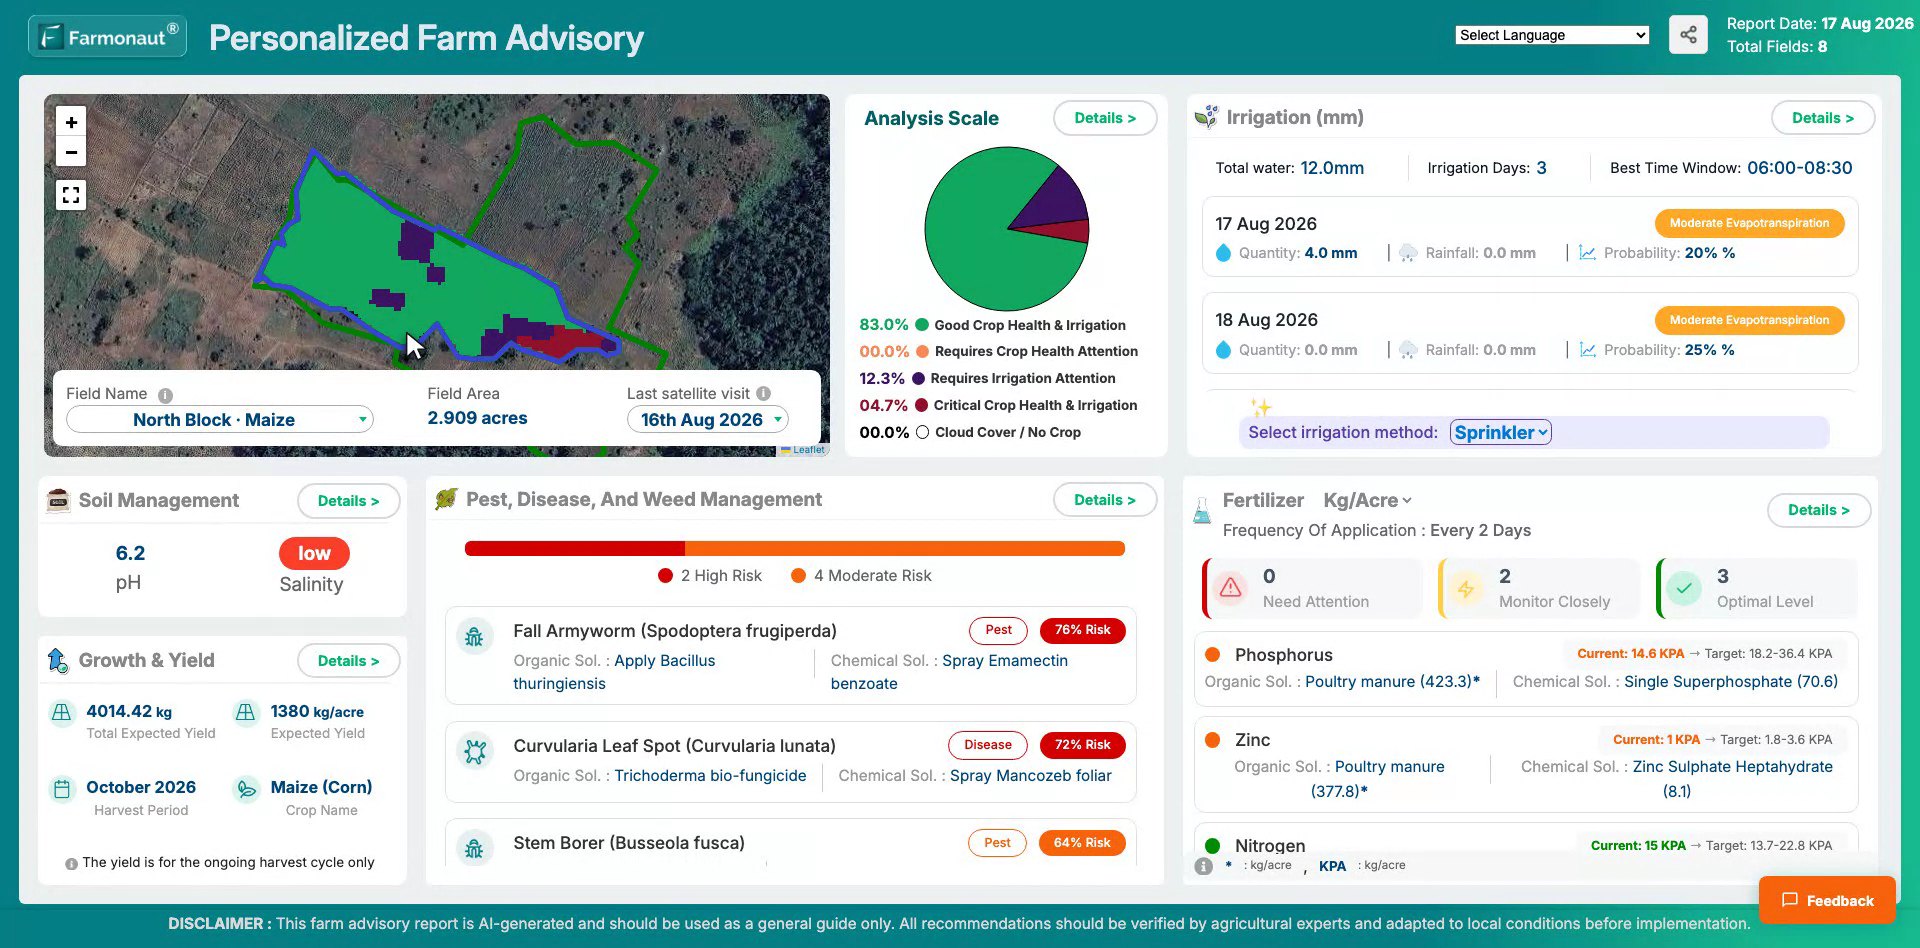The image size is (1920, 948).
Task: Zoom out on the field map
Action: pos(71,152)
